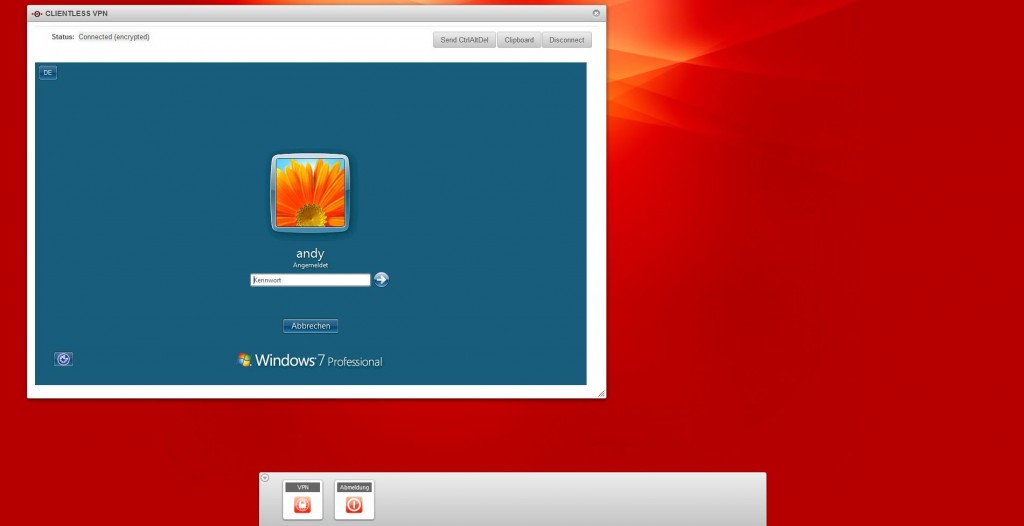Open the Ease of Access icon

[x=63, y=359]
